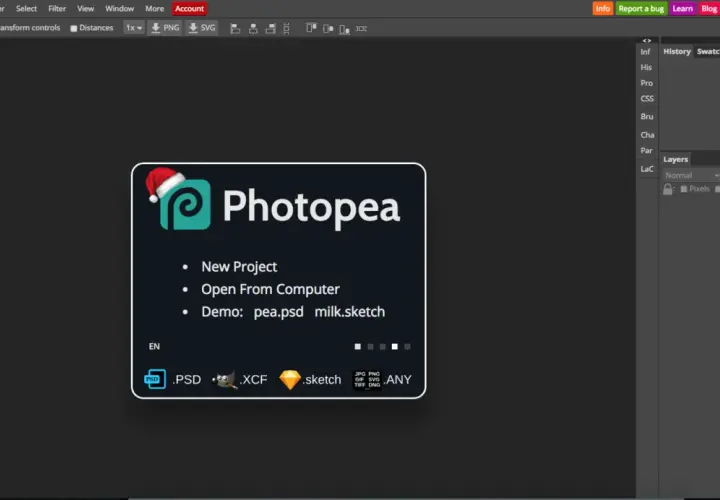
Task: Click the .PSD format label
Action: click(x=187, y=380)
